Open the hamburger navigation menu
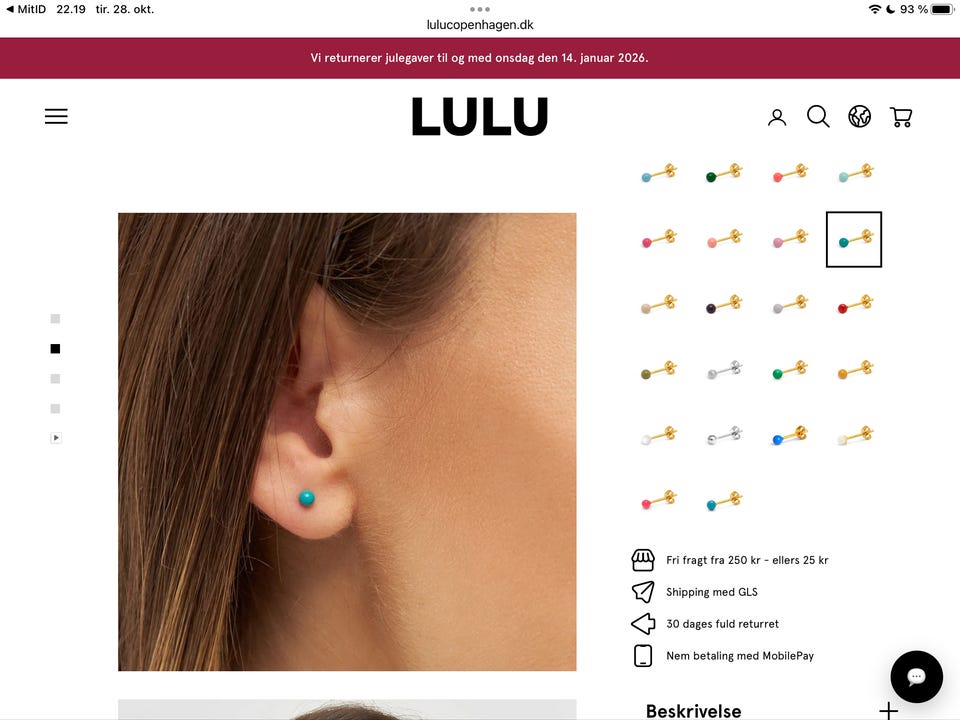Viewport: 960px width, 720px height. [56, 116]
